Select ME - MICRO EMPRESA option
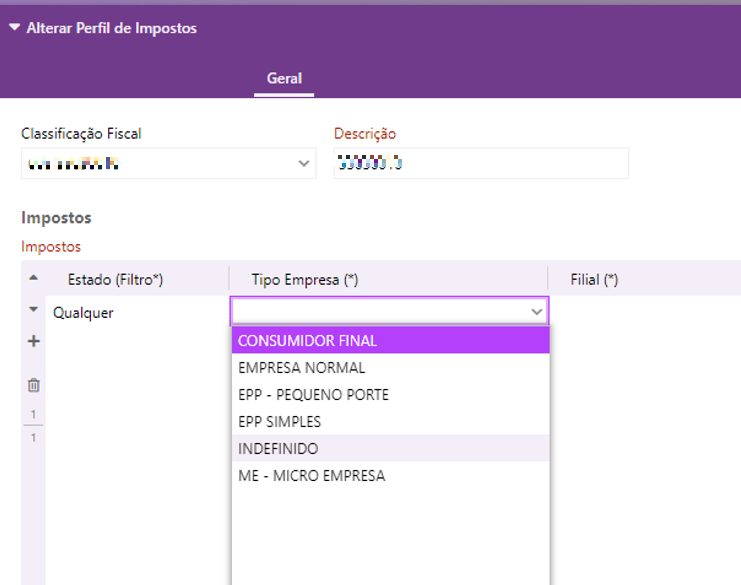Viewport: 741px width, 585px height. point(311,476)
